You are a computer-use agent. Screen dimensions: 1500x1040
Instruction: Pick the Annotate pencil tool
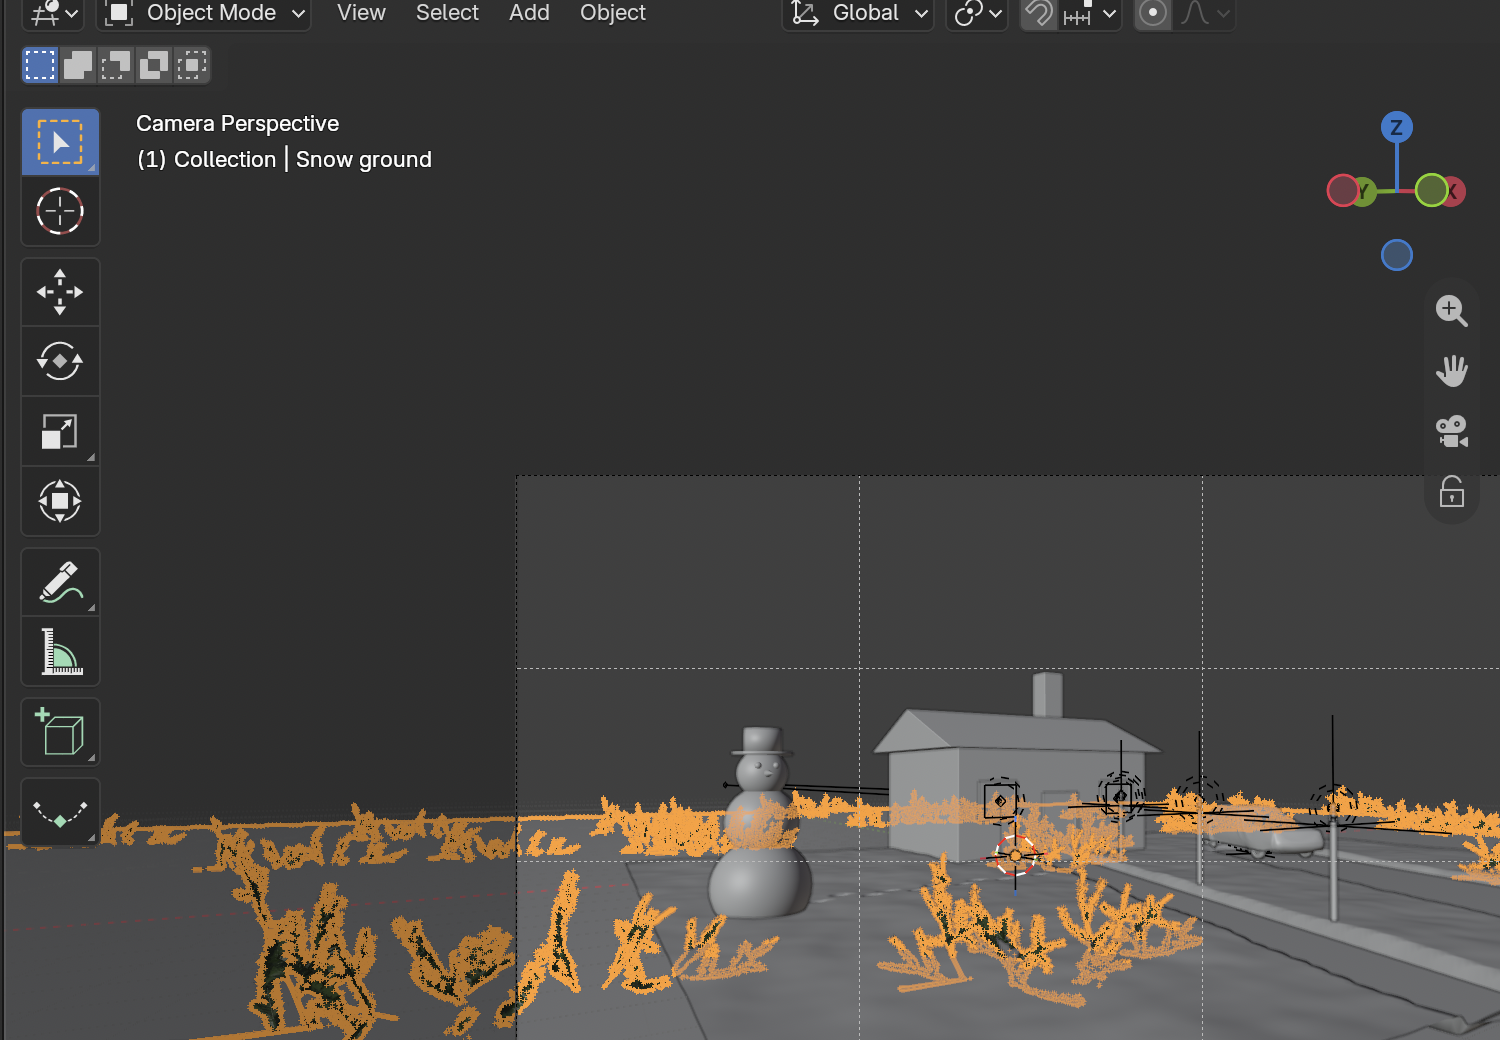[x=60, y=582]
